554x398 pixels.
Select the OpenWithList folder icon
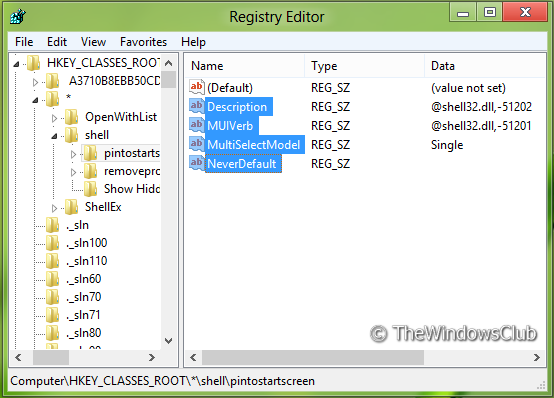(71, 117)
